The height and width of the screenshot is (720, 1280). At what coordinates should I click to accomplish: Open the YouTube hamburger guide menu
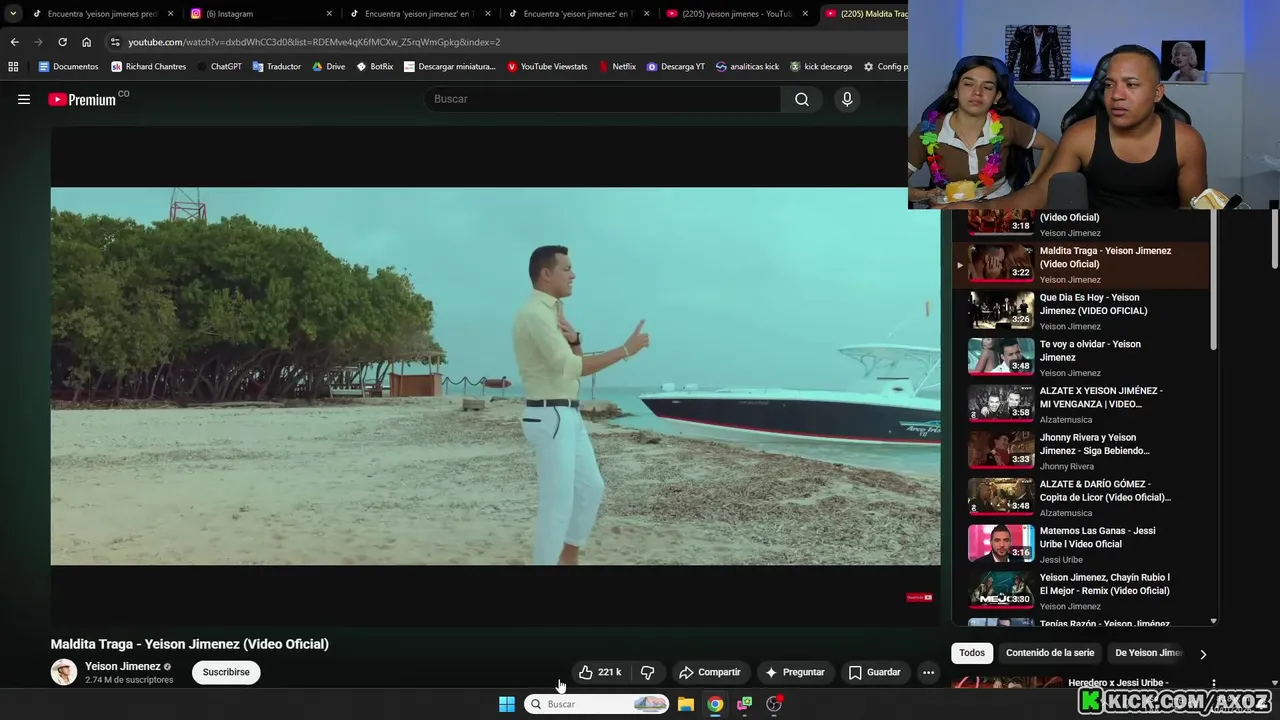click(x=24, y=99)
